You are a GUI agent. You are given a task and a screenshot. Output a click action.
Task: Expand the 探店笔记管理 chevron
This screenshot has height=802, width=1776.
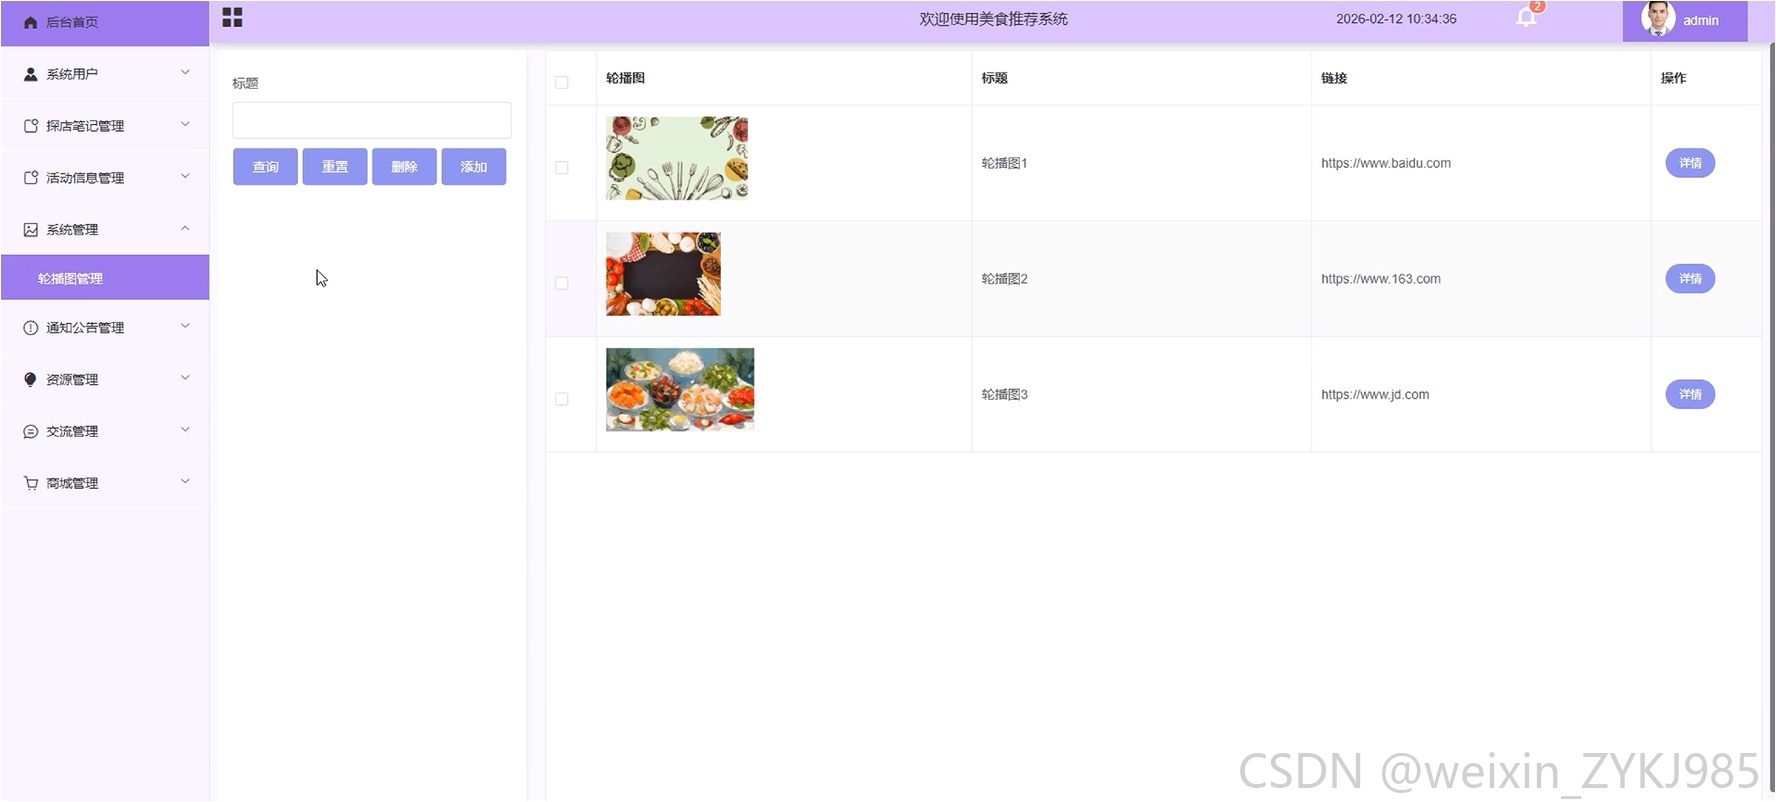[x=185, y=125]
